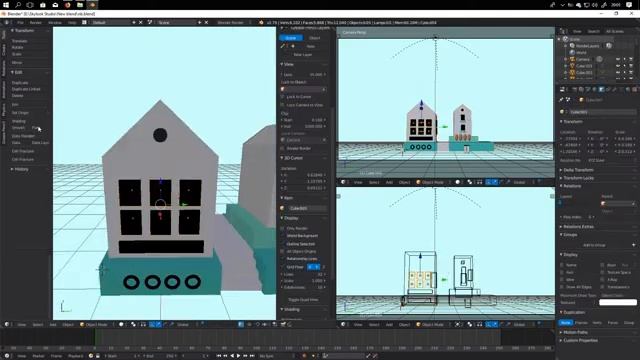
Task: Click the editor type icon in the wireframe view header
Action: (343, 324)
